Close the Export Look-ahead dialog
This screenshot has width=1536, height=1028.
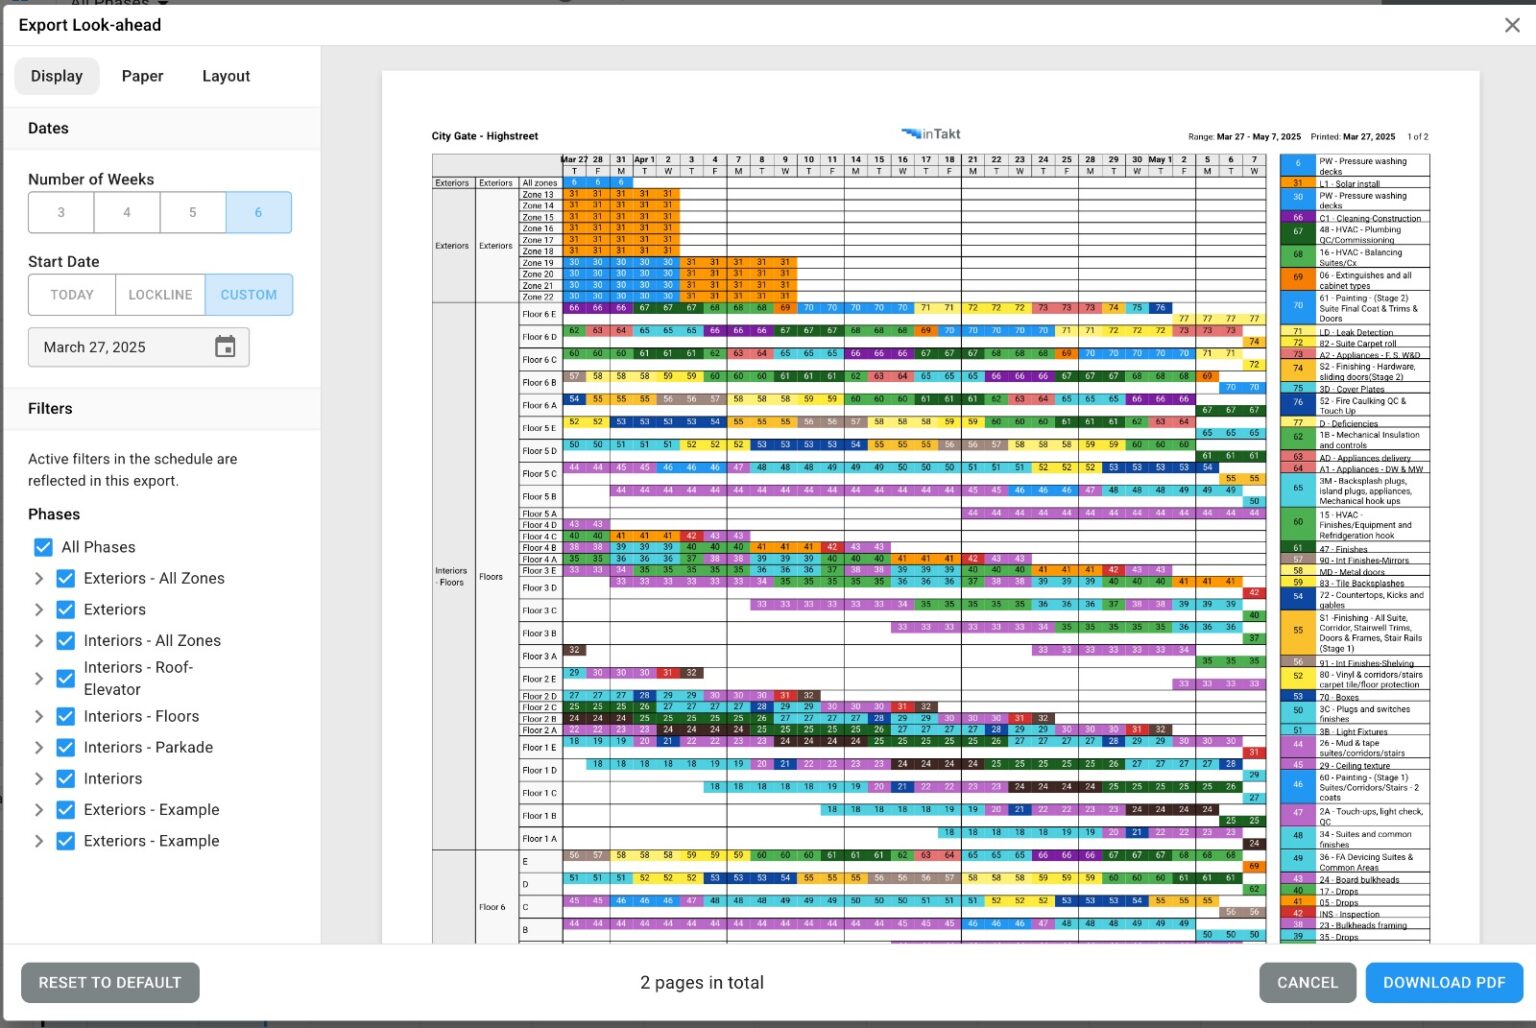point(1512,25)
